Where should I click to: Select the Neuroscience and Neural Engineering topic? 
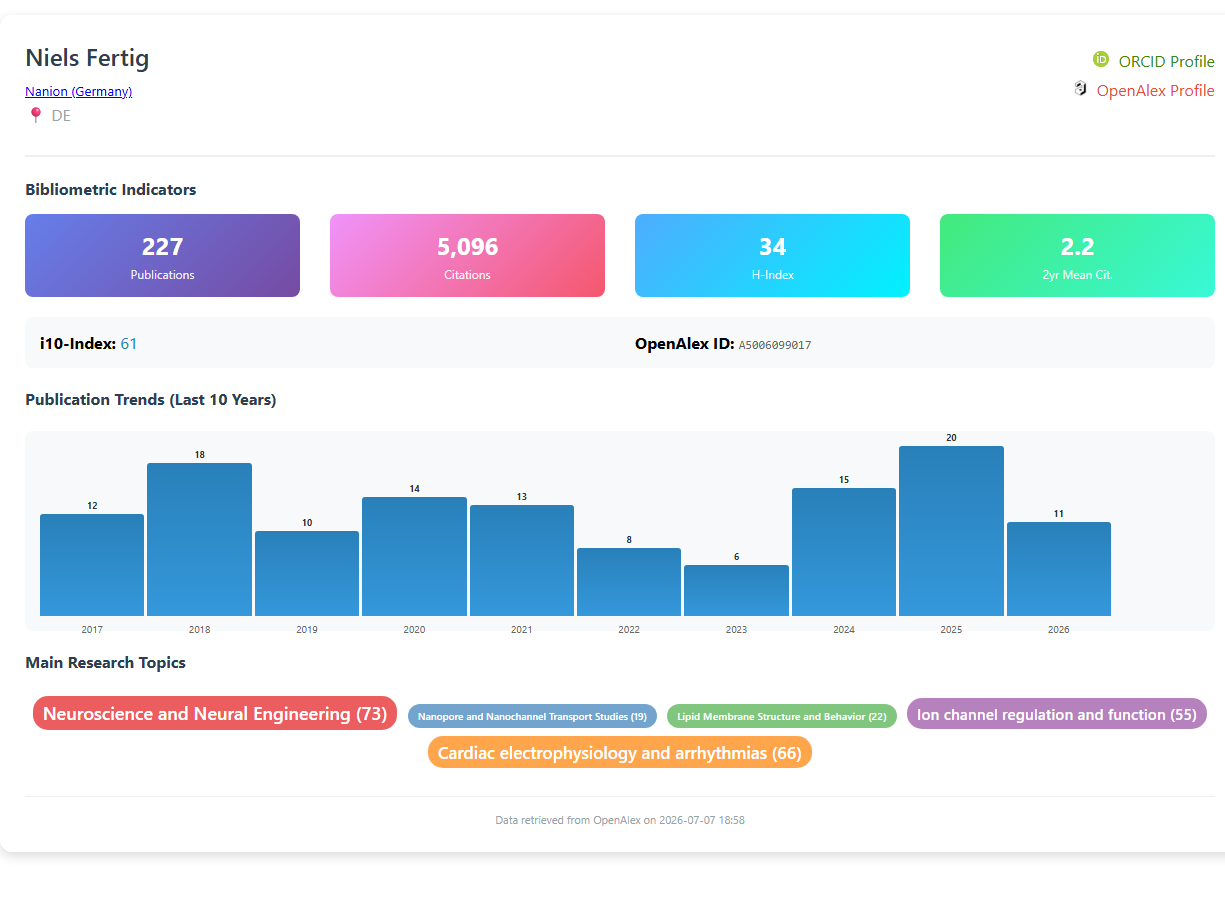215,714
